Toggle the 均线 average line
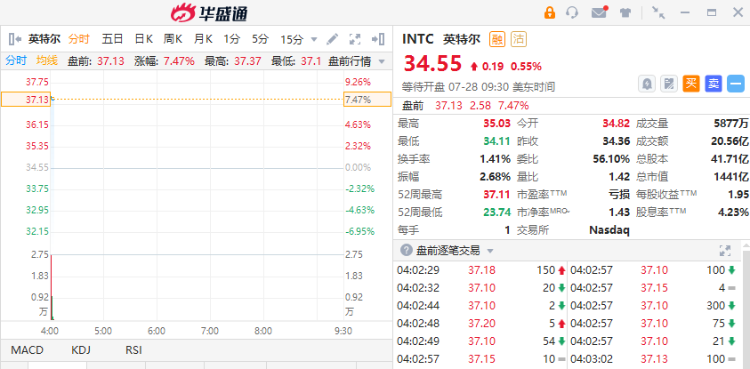 (x=47, y=61)
